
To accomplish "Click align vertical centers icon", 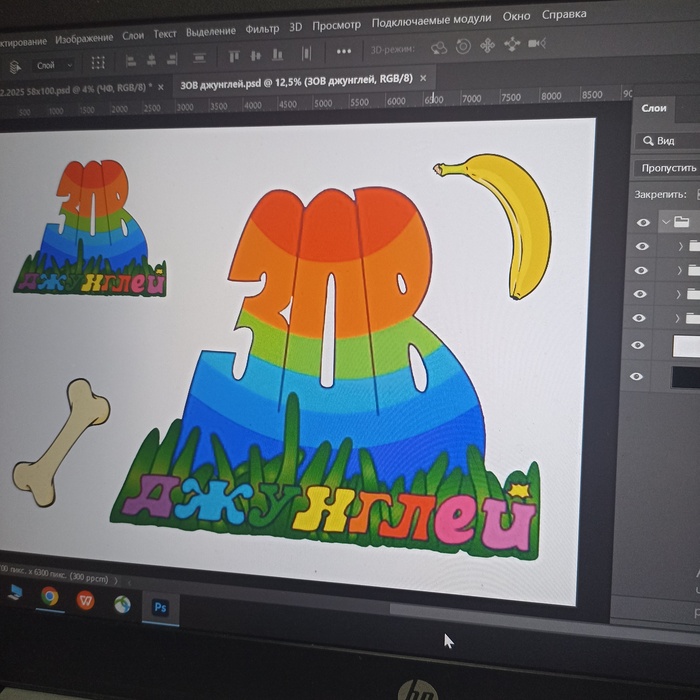I will pos(256,55).
